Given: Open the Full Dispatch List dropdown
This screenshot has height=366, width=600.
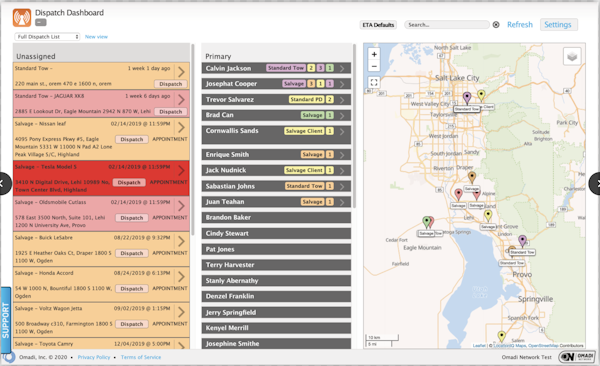Looking at the screenshot, I should point(47,37).
